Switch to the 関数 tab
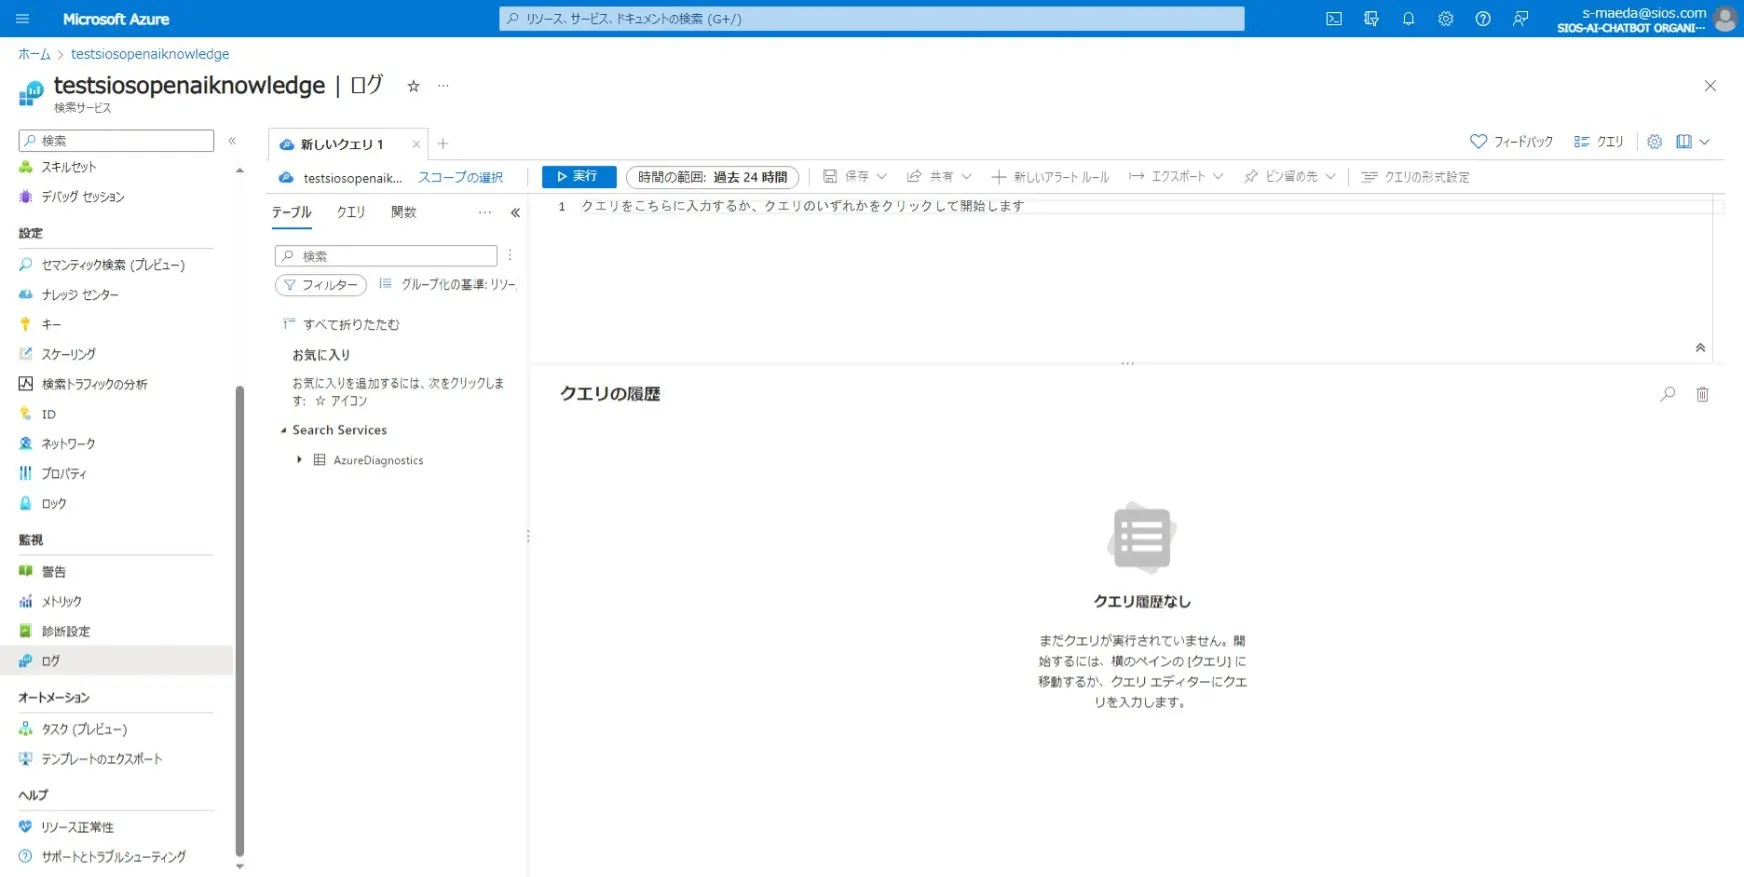1744x877 pixels. point(404,212)
